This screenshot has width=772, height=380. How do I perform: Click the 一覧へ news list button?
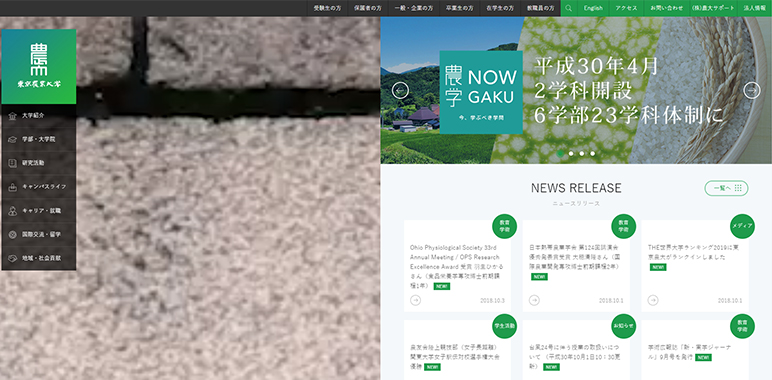(x=726, y=188)
